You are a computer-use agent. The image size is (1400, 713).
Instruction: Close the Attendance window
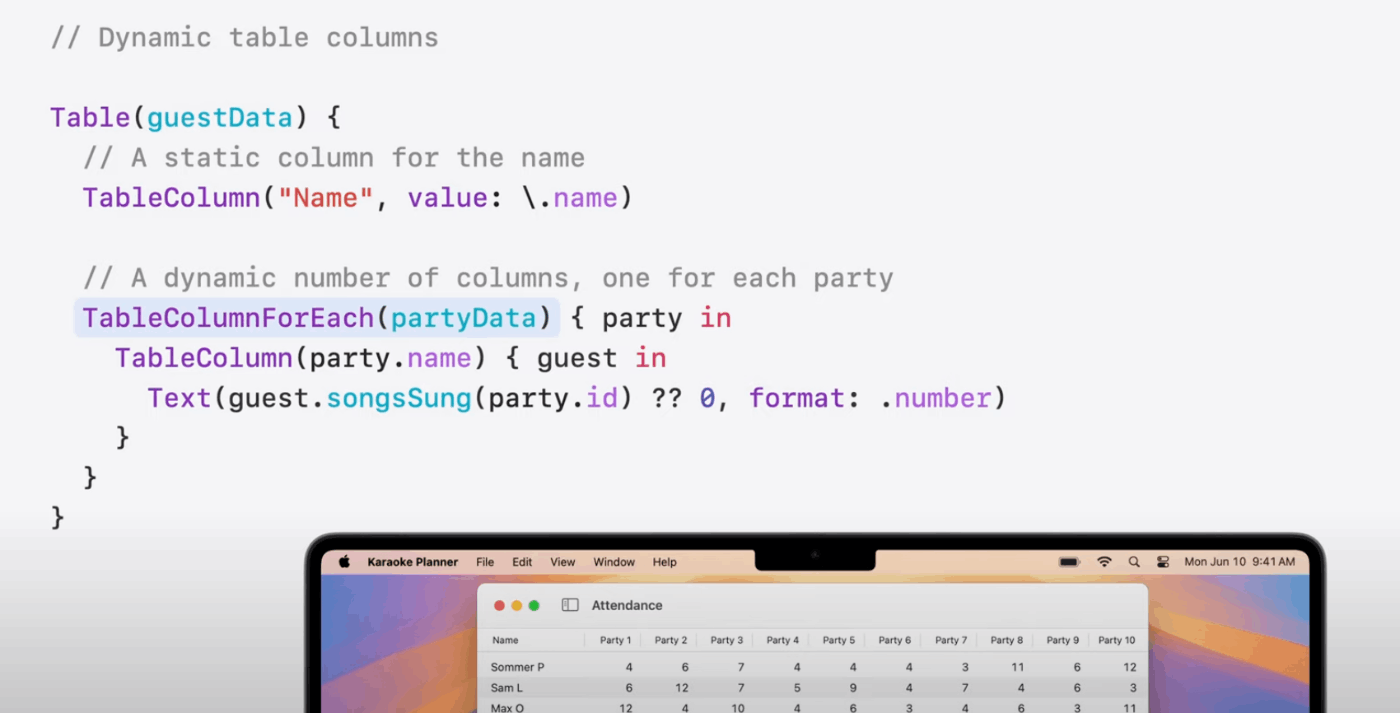pyautogui.click(x=499, y=605)
